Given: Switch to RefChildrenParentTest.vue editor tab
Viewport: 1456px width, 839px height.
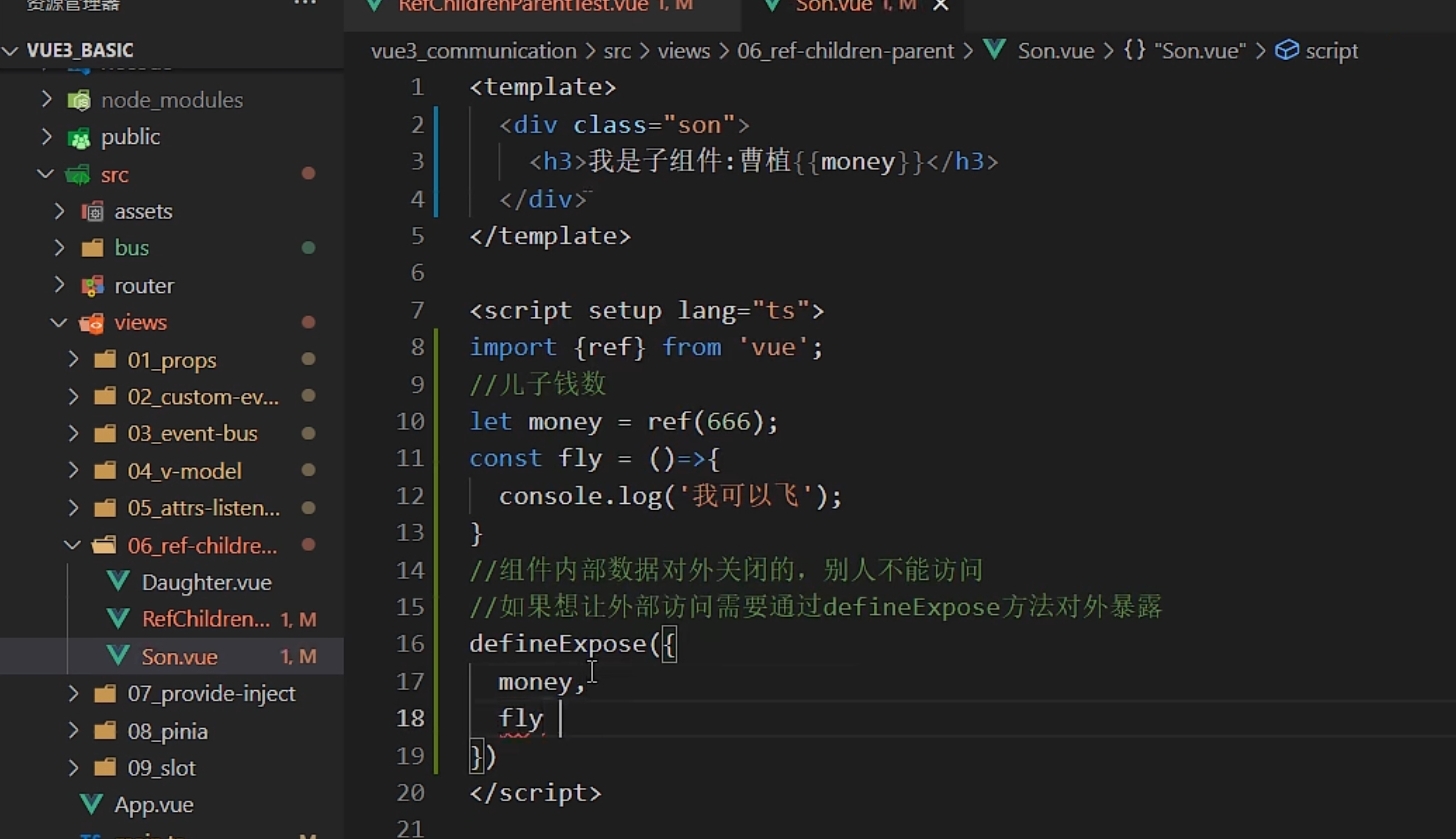Looking at the screenshot, I should click(523, 6).
